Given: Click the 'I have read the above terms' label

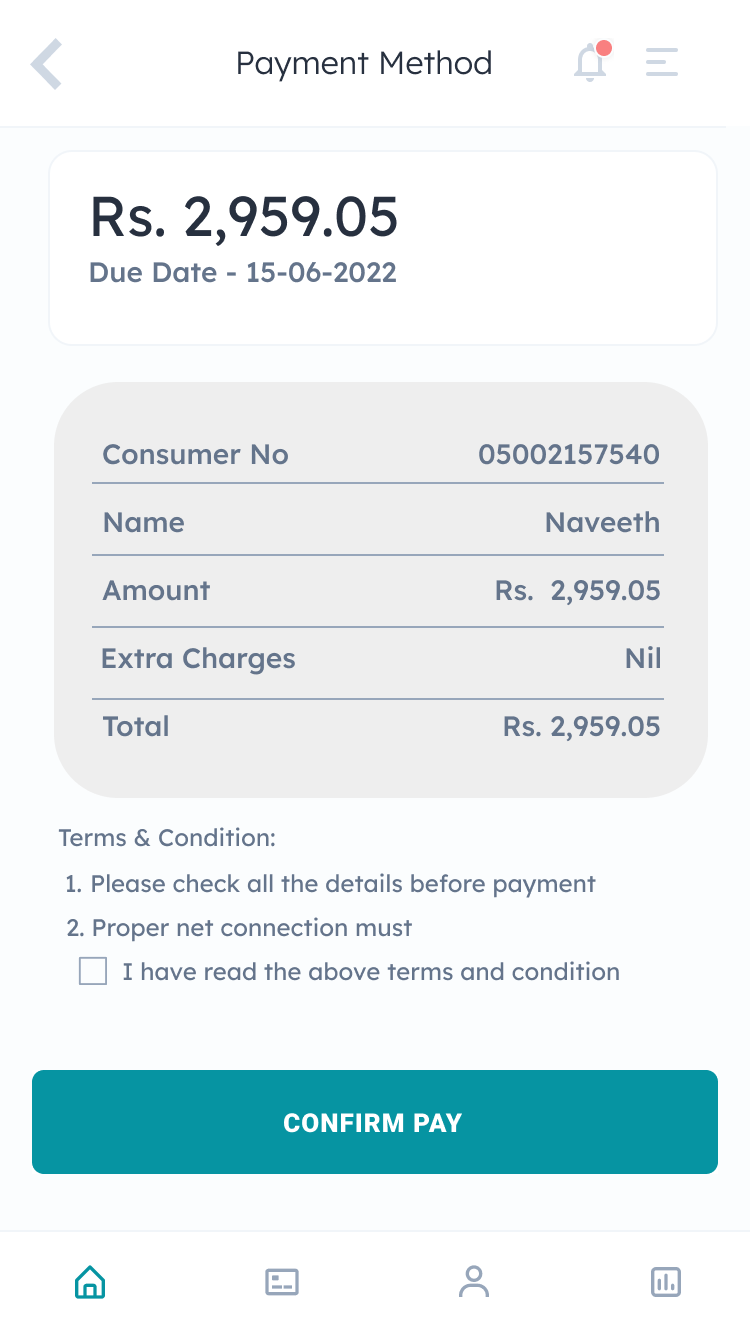Looking at the screenshot, I should click(371, 972).
